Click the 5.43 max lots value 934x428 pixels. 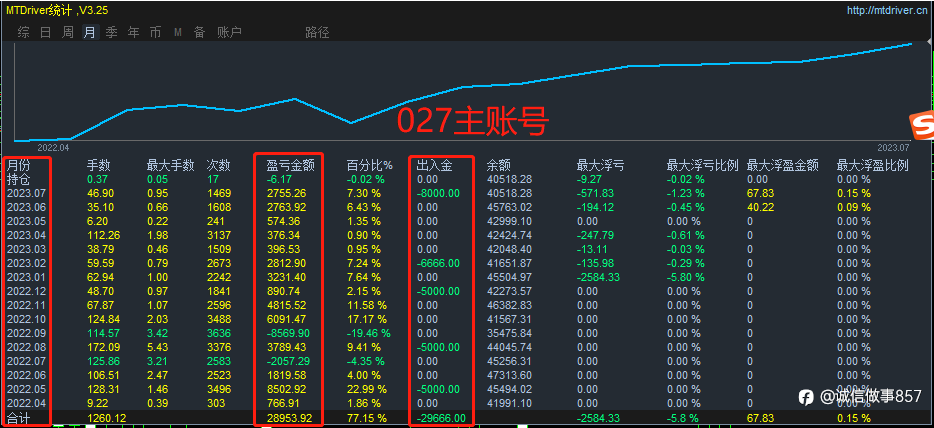(157, 347)
